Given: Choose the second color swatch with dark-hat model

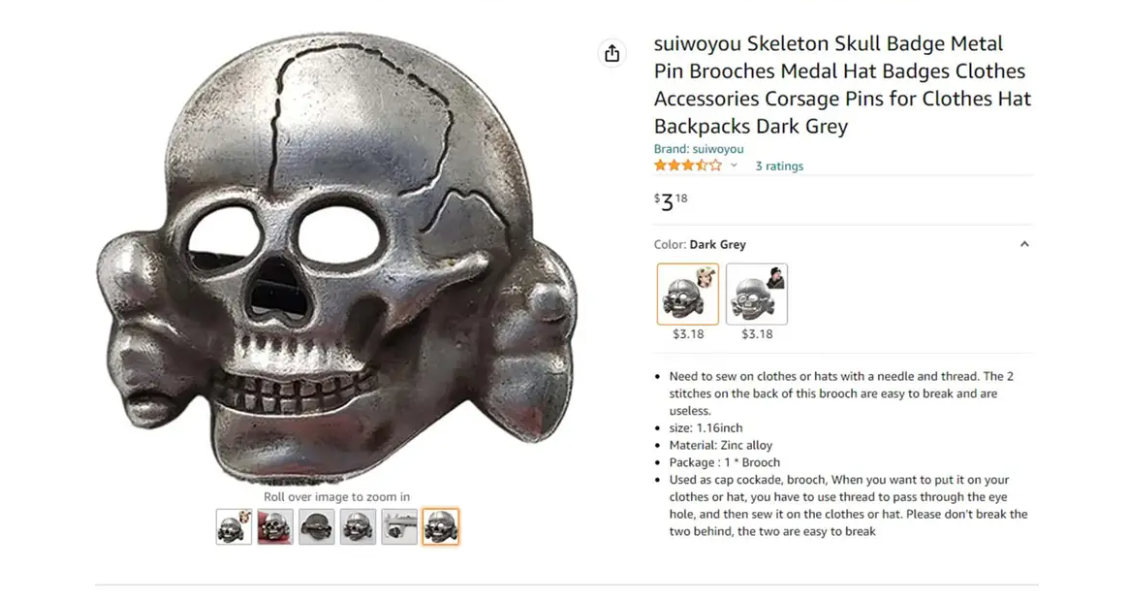Looking at the screenshot, I should point(757,294).
